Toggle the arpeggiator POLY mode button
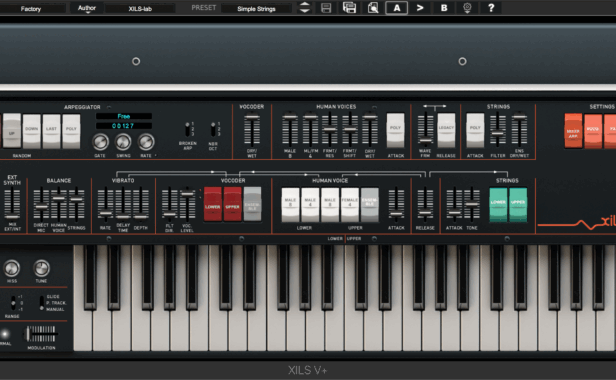This screenshot has height=380, width=616. (71, 131)
